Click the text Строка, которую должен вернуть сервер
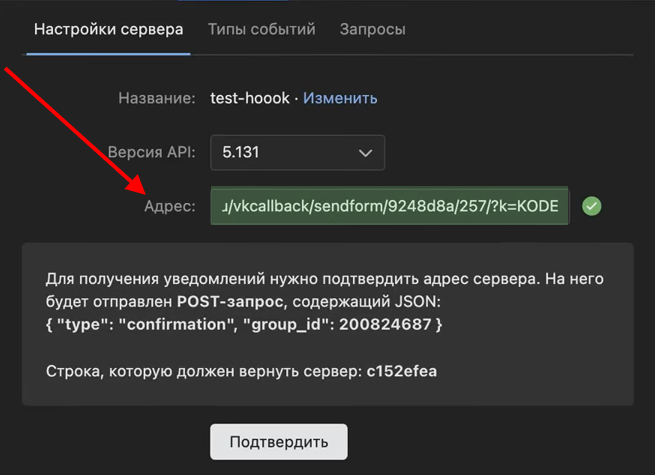Screen dimensions: 655x475 coord(200,371)
